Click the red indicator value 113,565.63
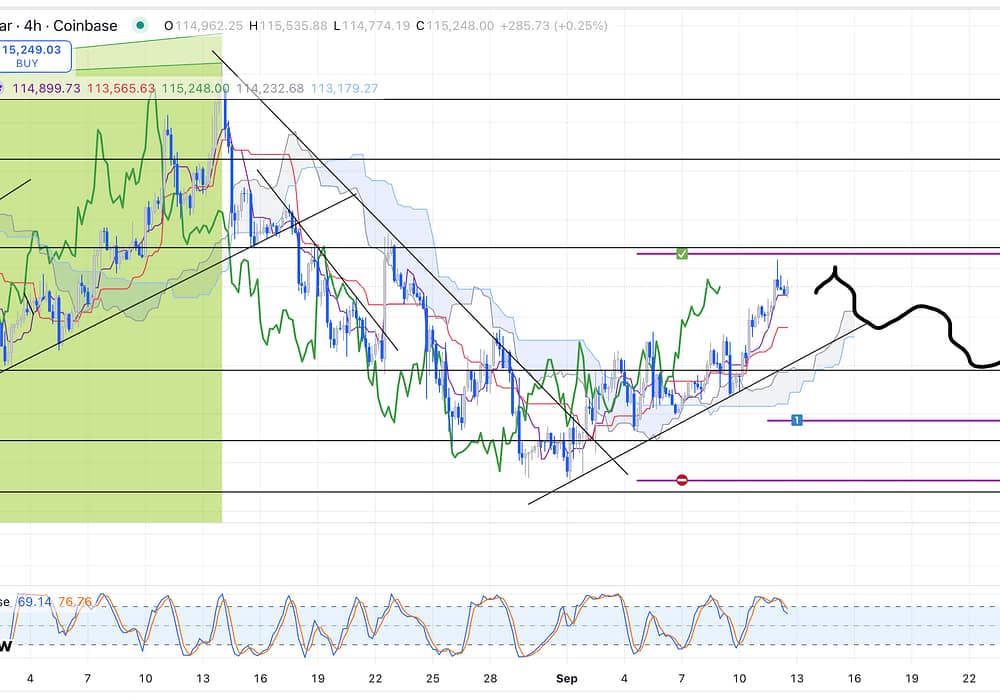1000x700 pixels. [121, 89]
